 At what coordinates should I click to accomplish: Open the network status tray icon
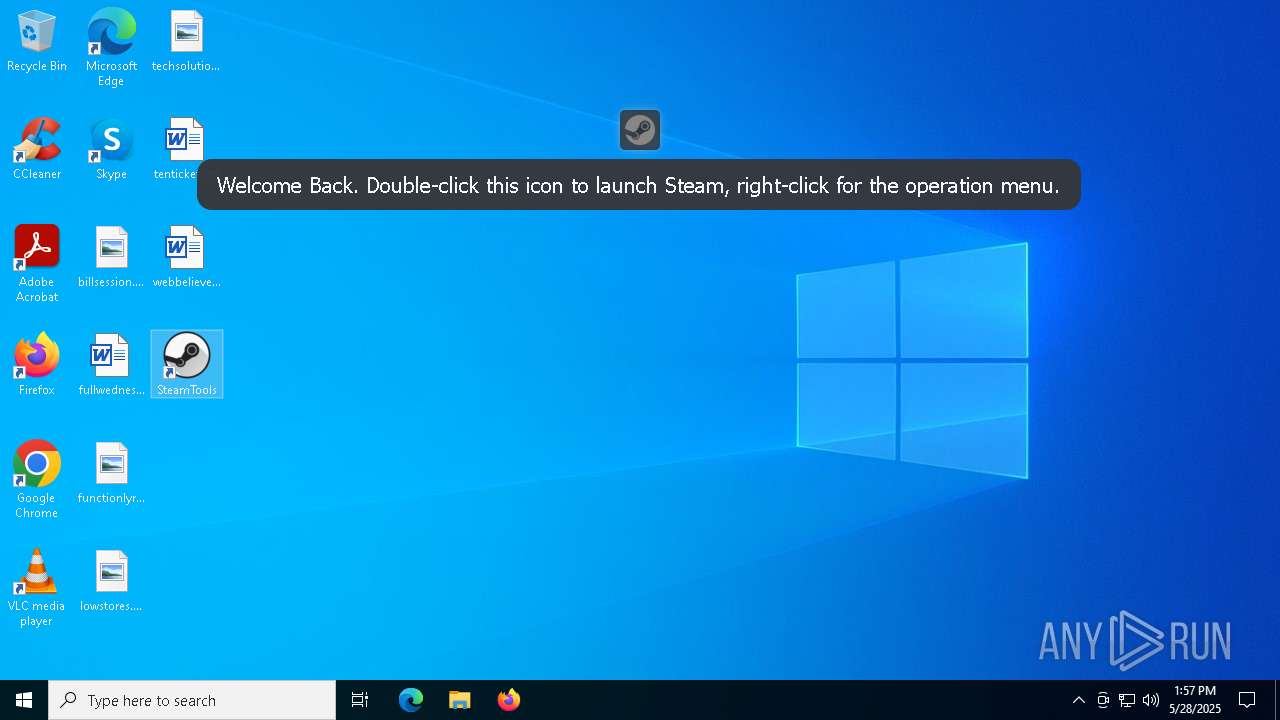(x=1127, y=700)
